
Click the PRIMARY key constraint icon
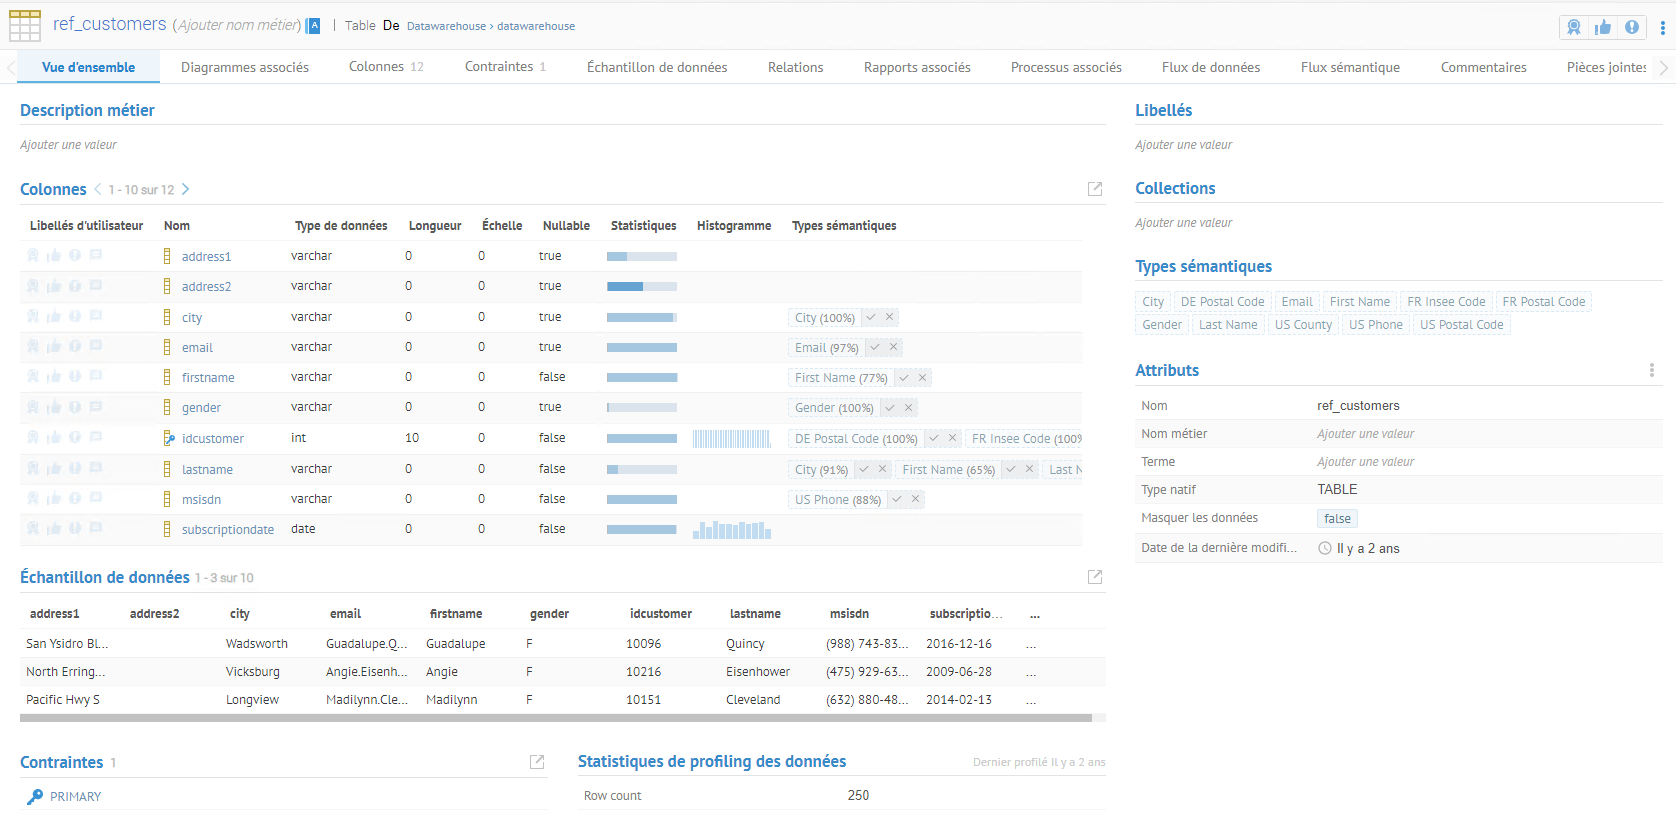tap(35, 797)
